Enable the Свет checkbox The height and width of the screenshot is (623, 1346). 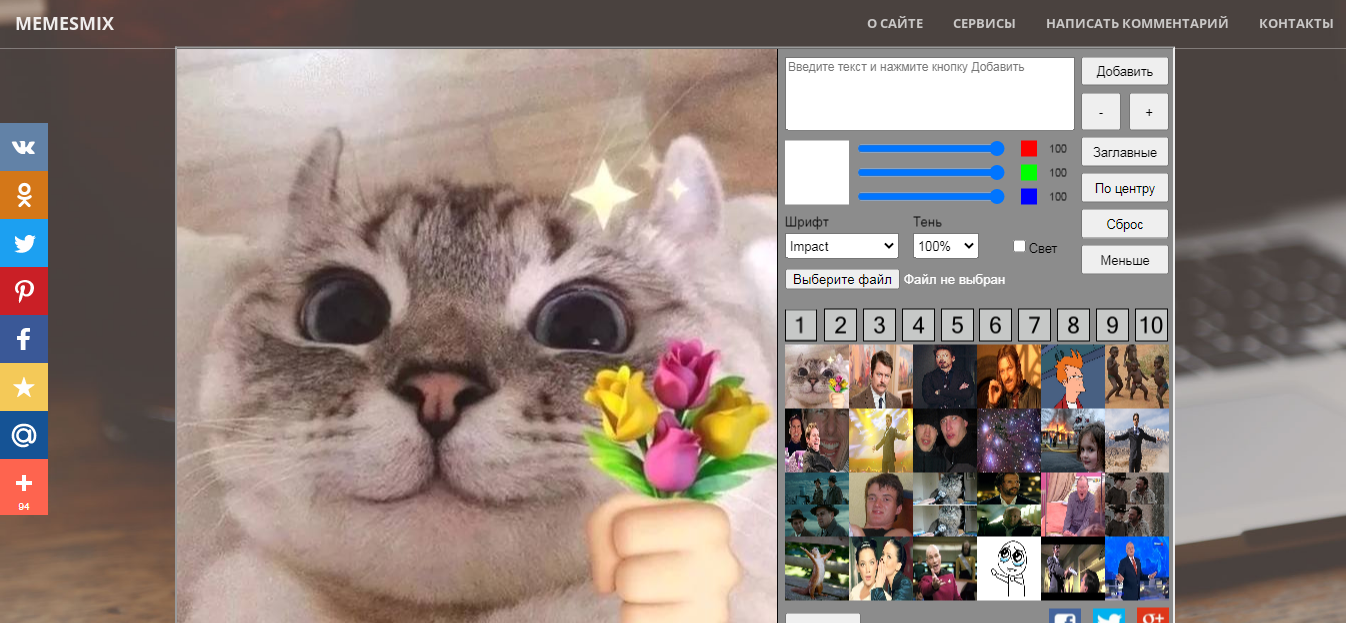point(1019,246)
